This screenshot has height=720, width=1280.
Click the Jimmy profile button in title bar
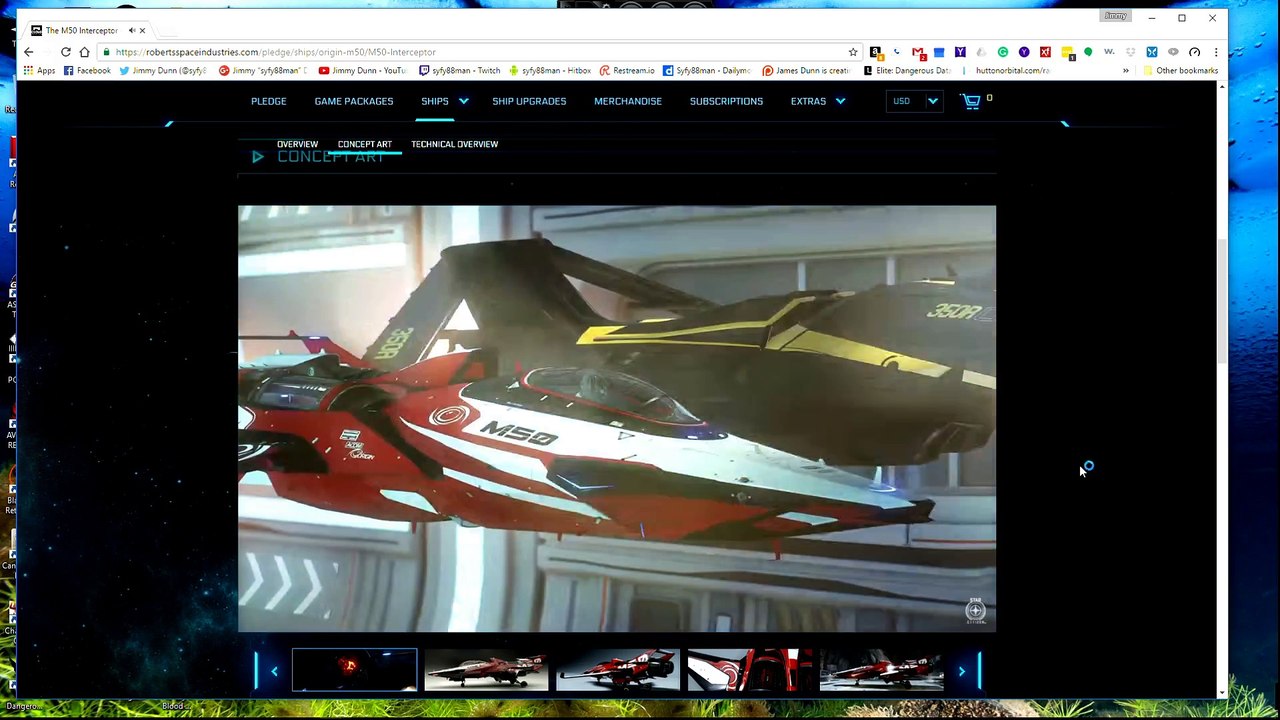pyautogui.click(x=1115, y=16)
